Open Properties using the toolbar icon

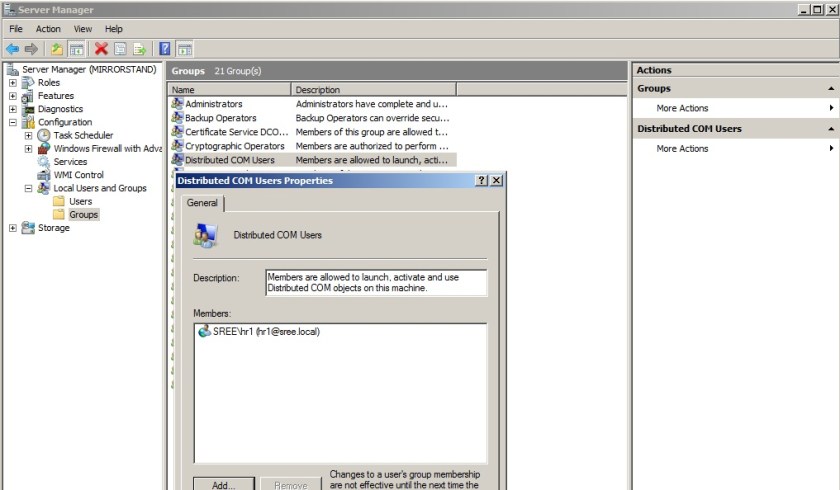(x=120, y=49)
